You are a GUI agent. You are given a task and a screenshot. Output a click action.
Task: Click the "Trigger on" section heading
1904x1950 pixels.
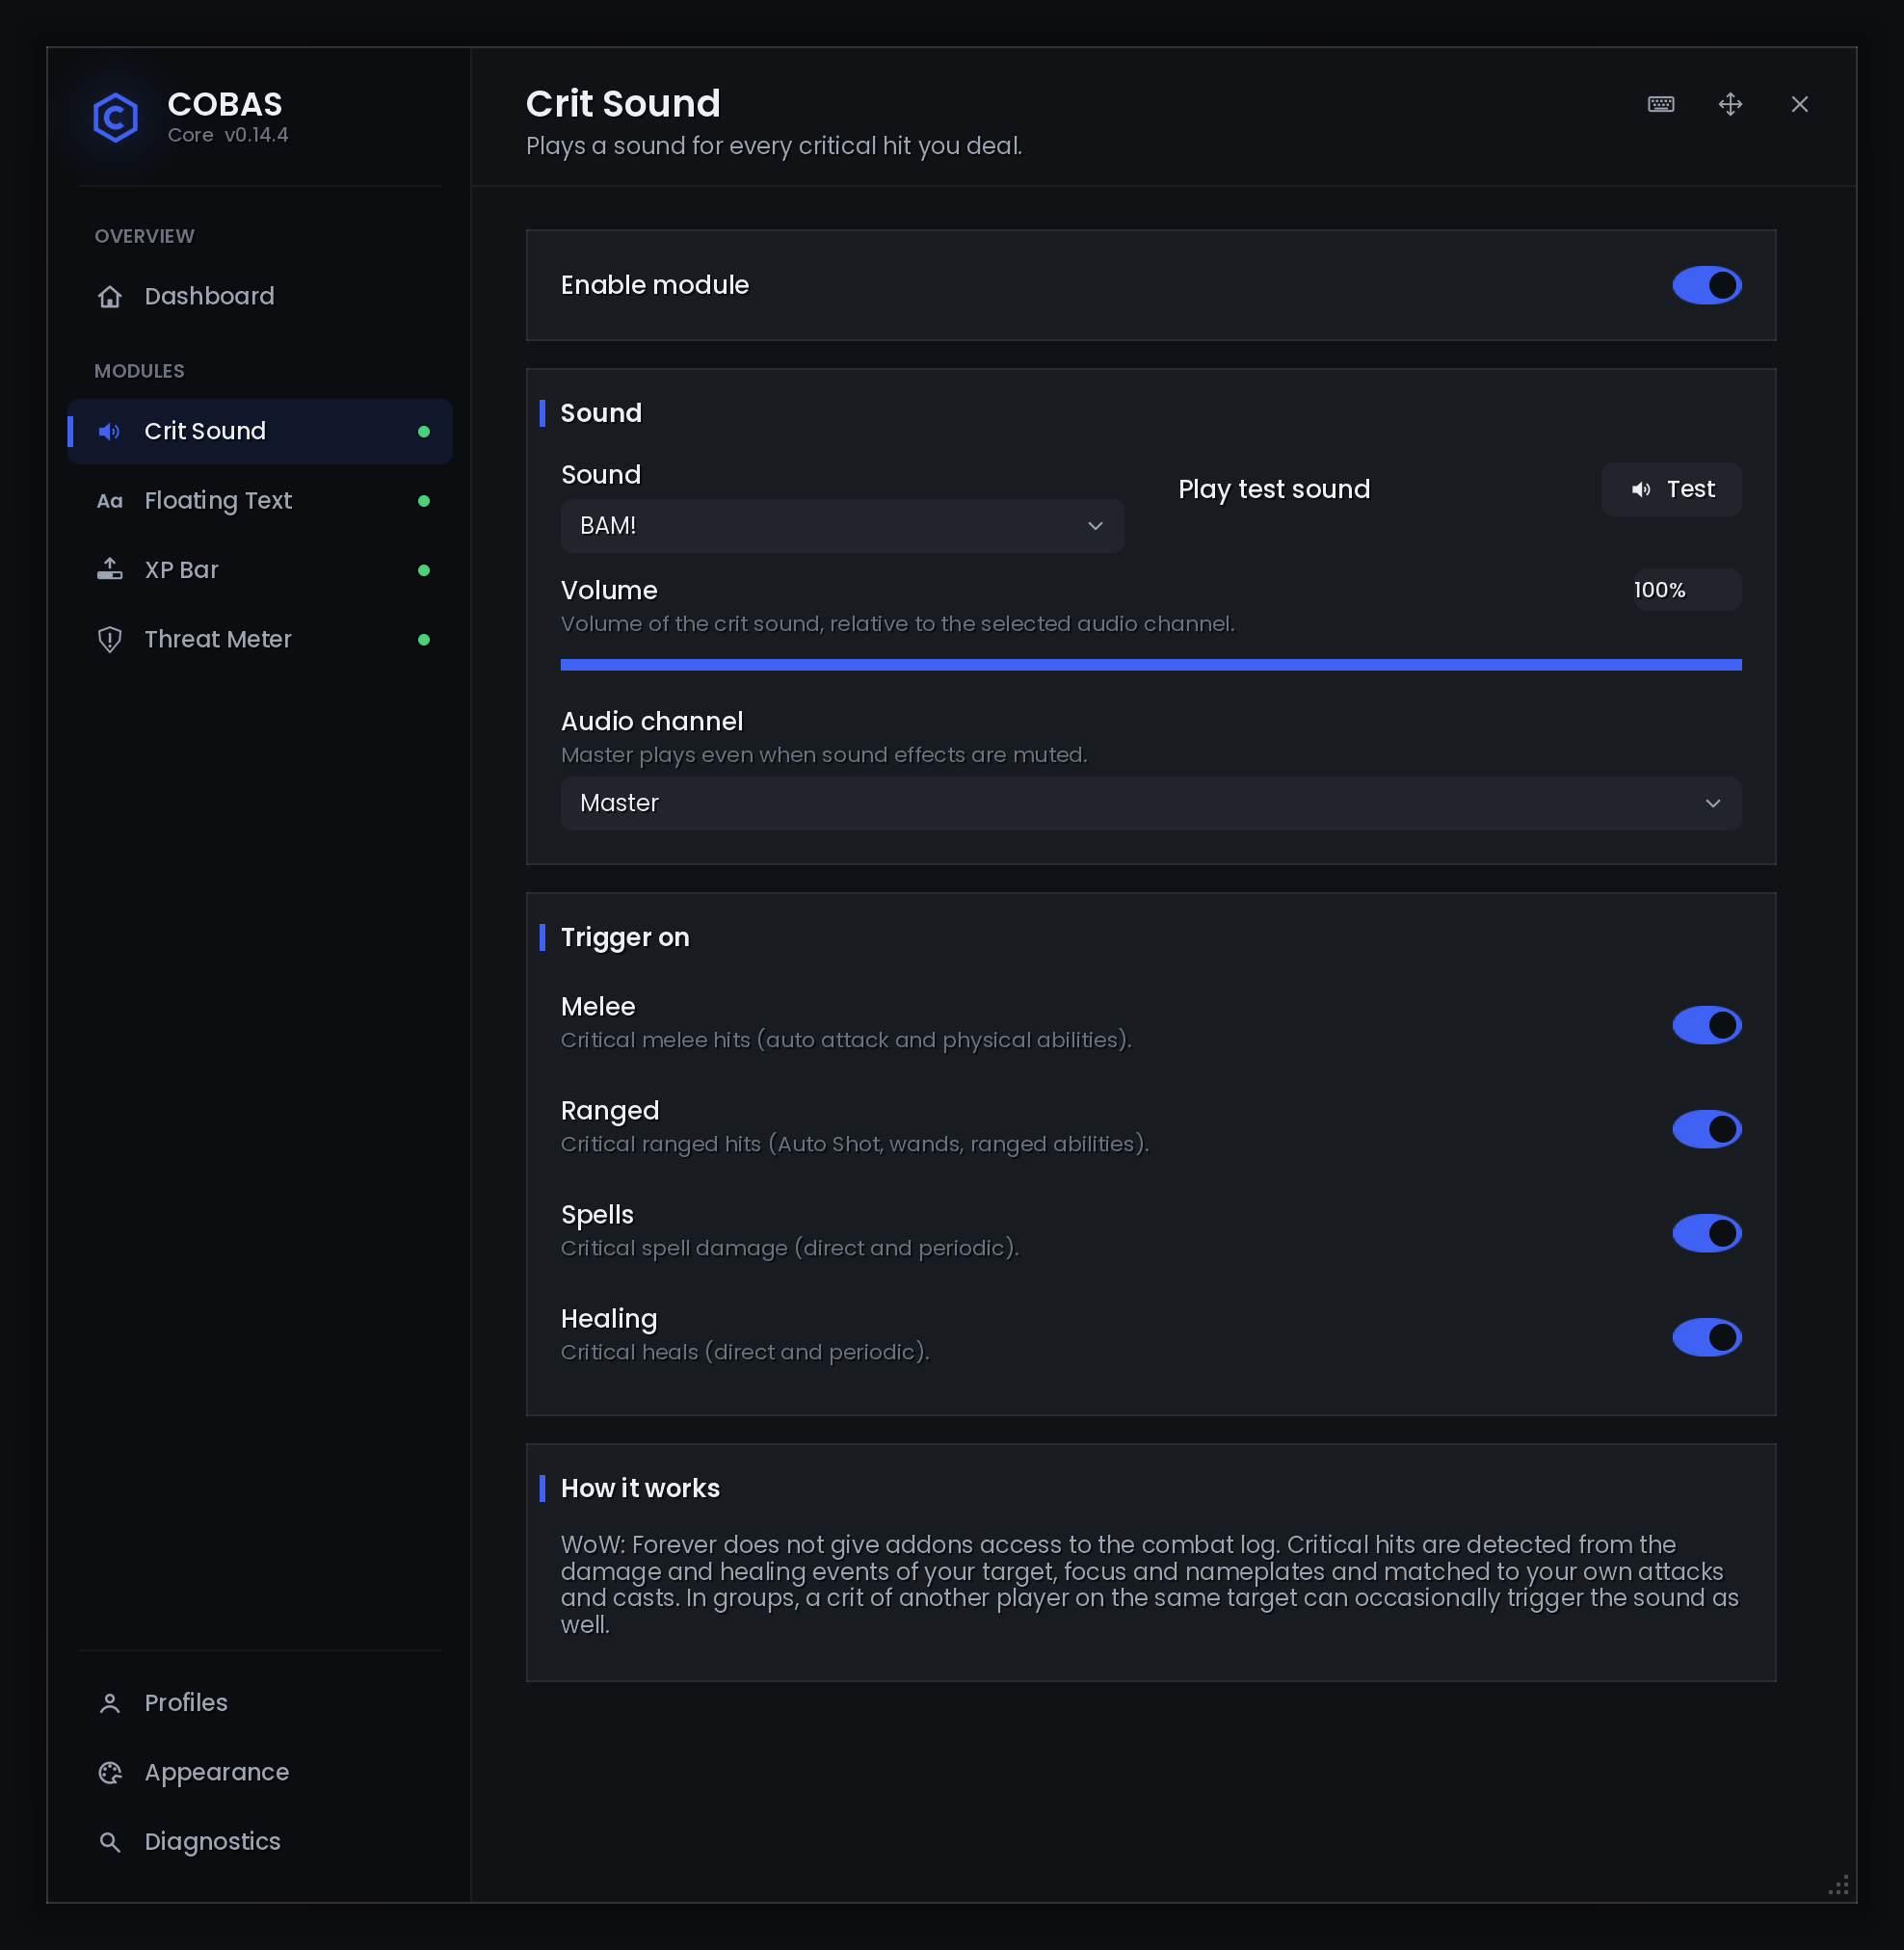pos(625,938)
